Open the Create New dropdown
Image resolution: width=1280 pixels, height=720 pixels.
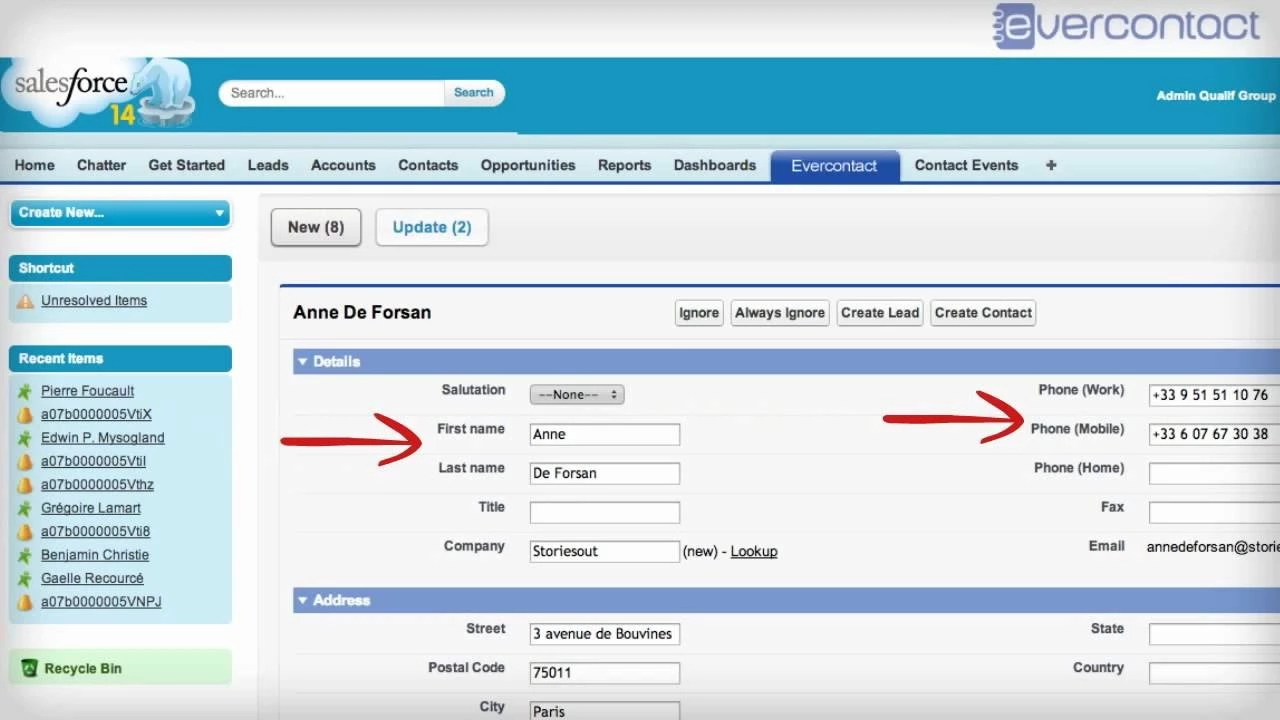(120, 212)
